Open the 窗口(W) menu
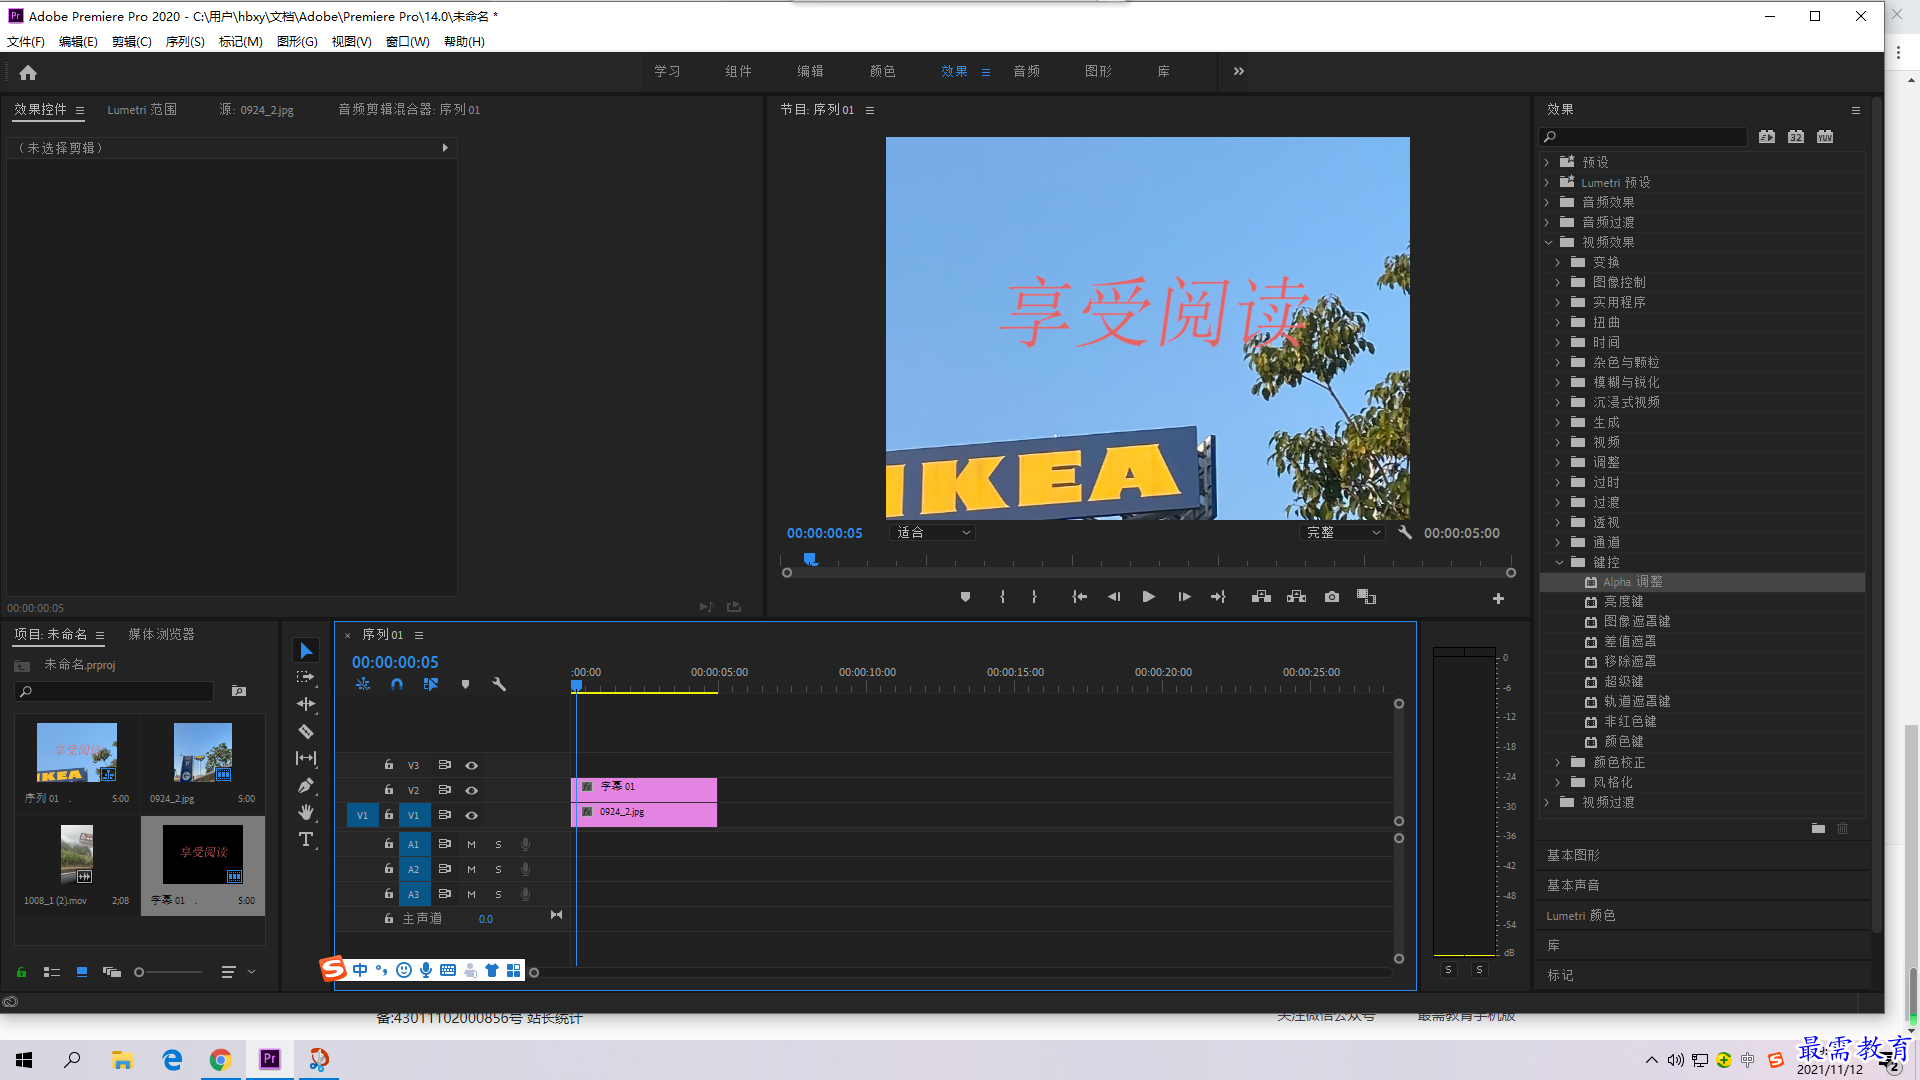1920x1080 pixels. [x=407, y=41]
